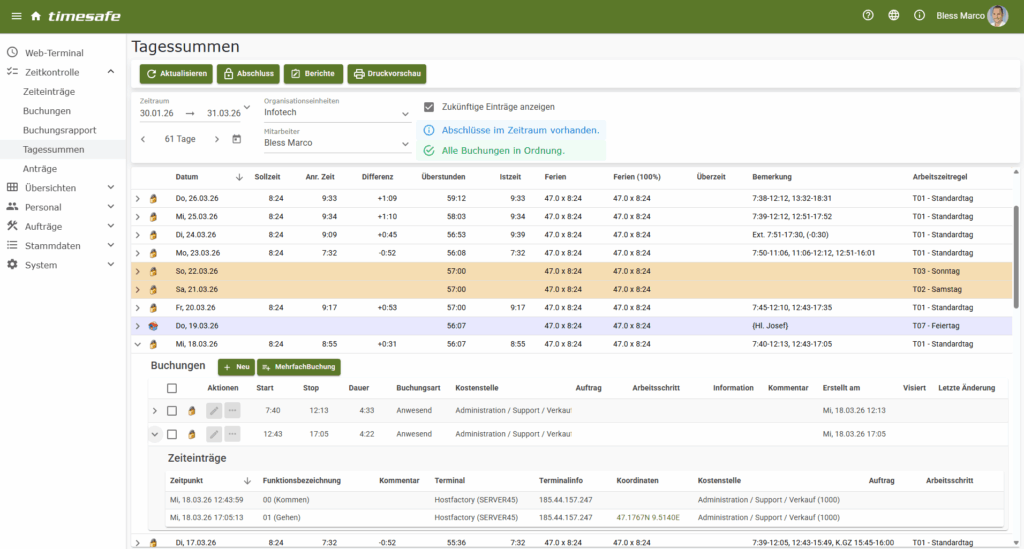Click lock icon on Do, 26.03.26 row
1024x549 pixels.
click(x=153, y=198)
